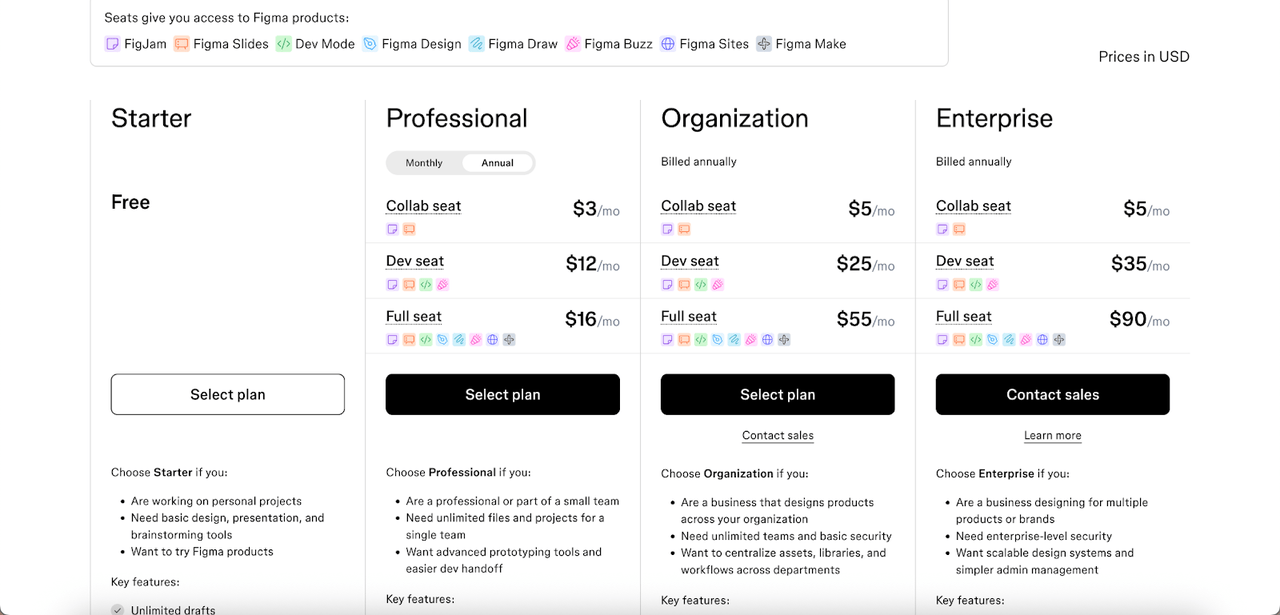Click the FigJam icon in the products list
The image size is (1280, 615).
click(112, 44)
